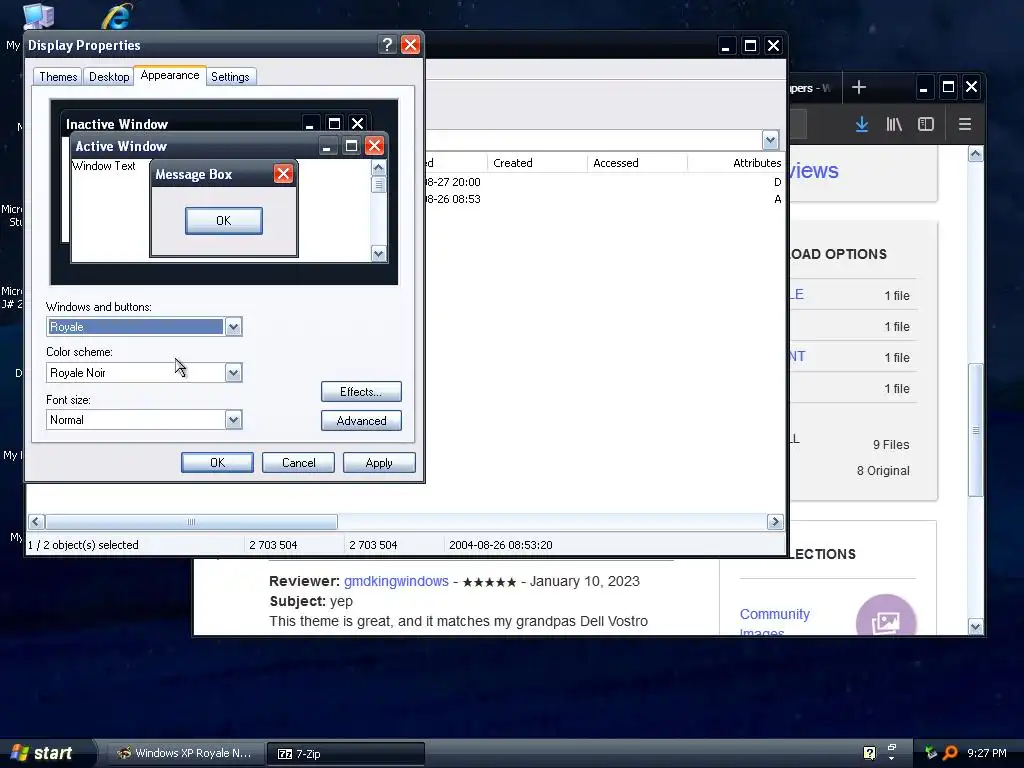
Task: Go to the Settings tab
Action: 230,76
